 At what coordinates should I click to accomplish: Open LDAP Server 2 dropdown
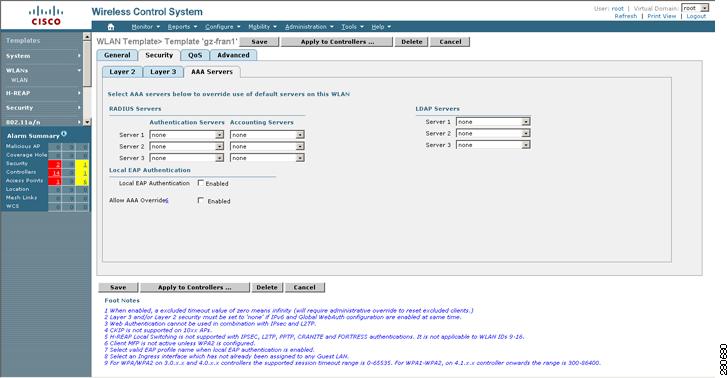click(x=493, y=133)
